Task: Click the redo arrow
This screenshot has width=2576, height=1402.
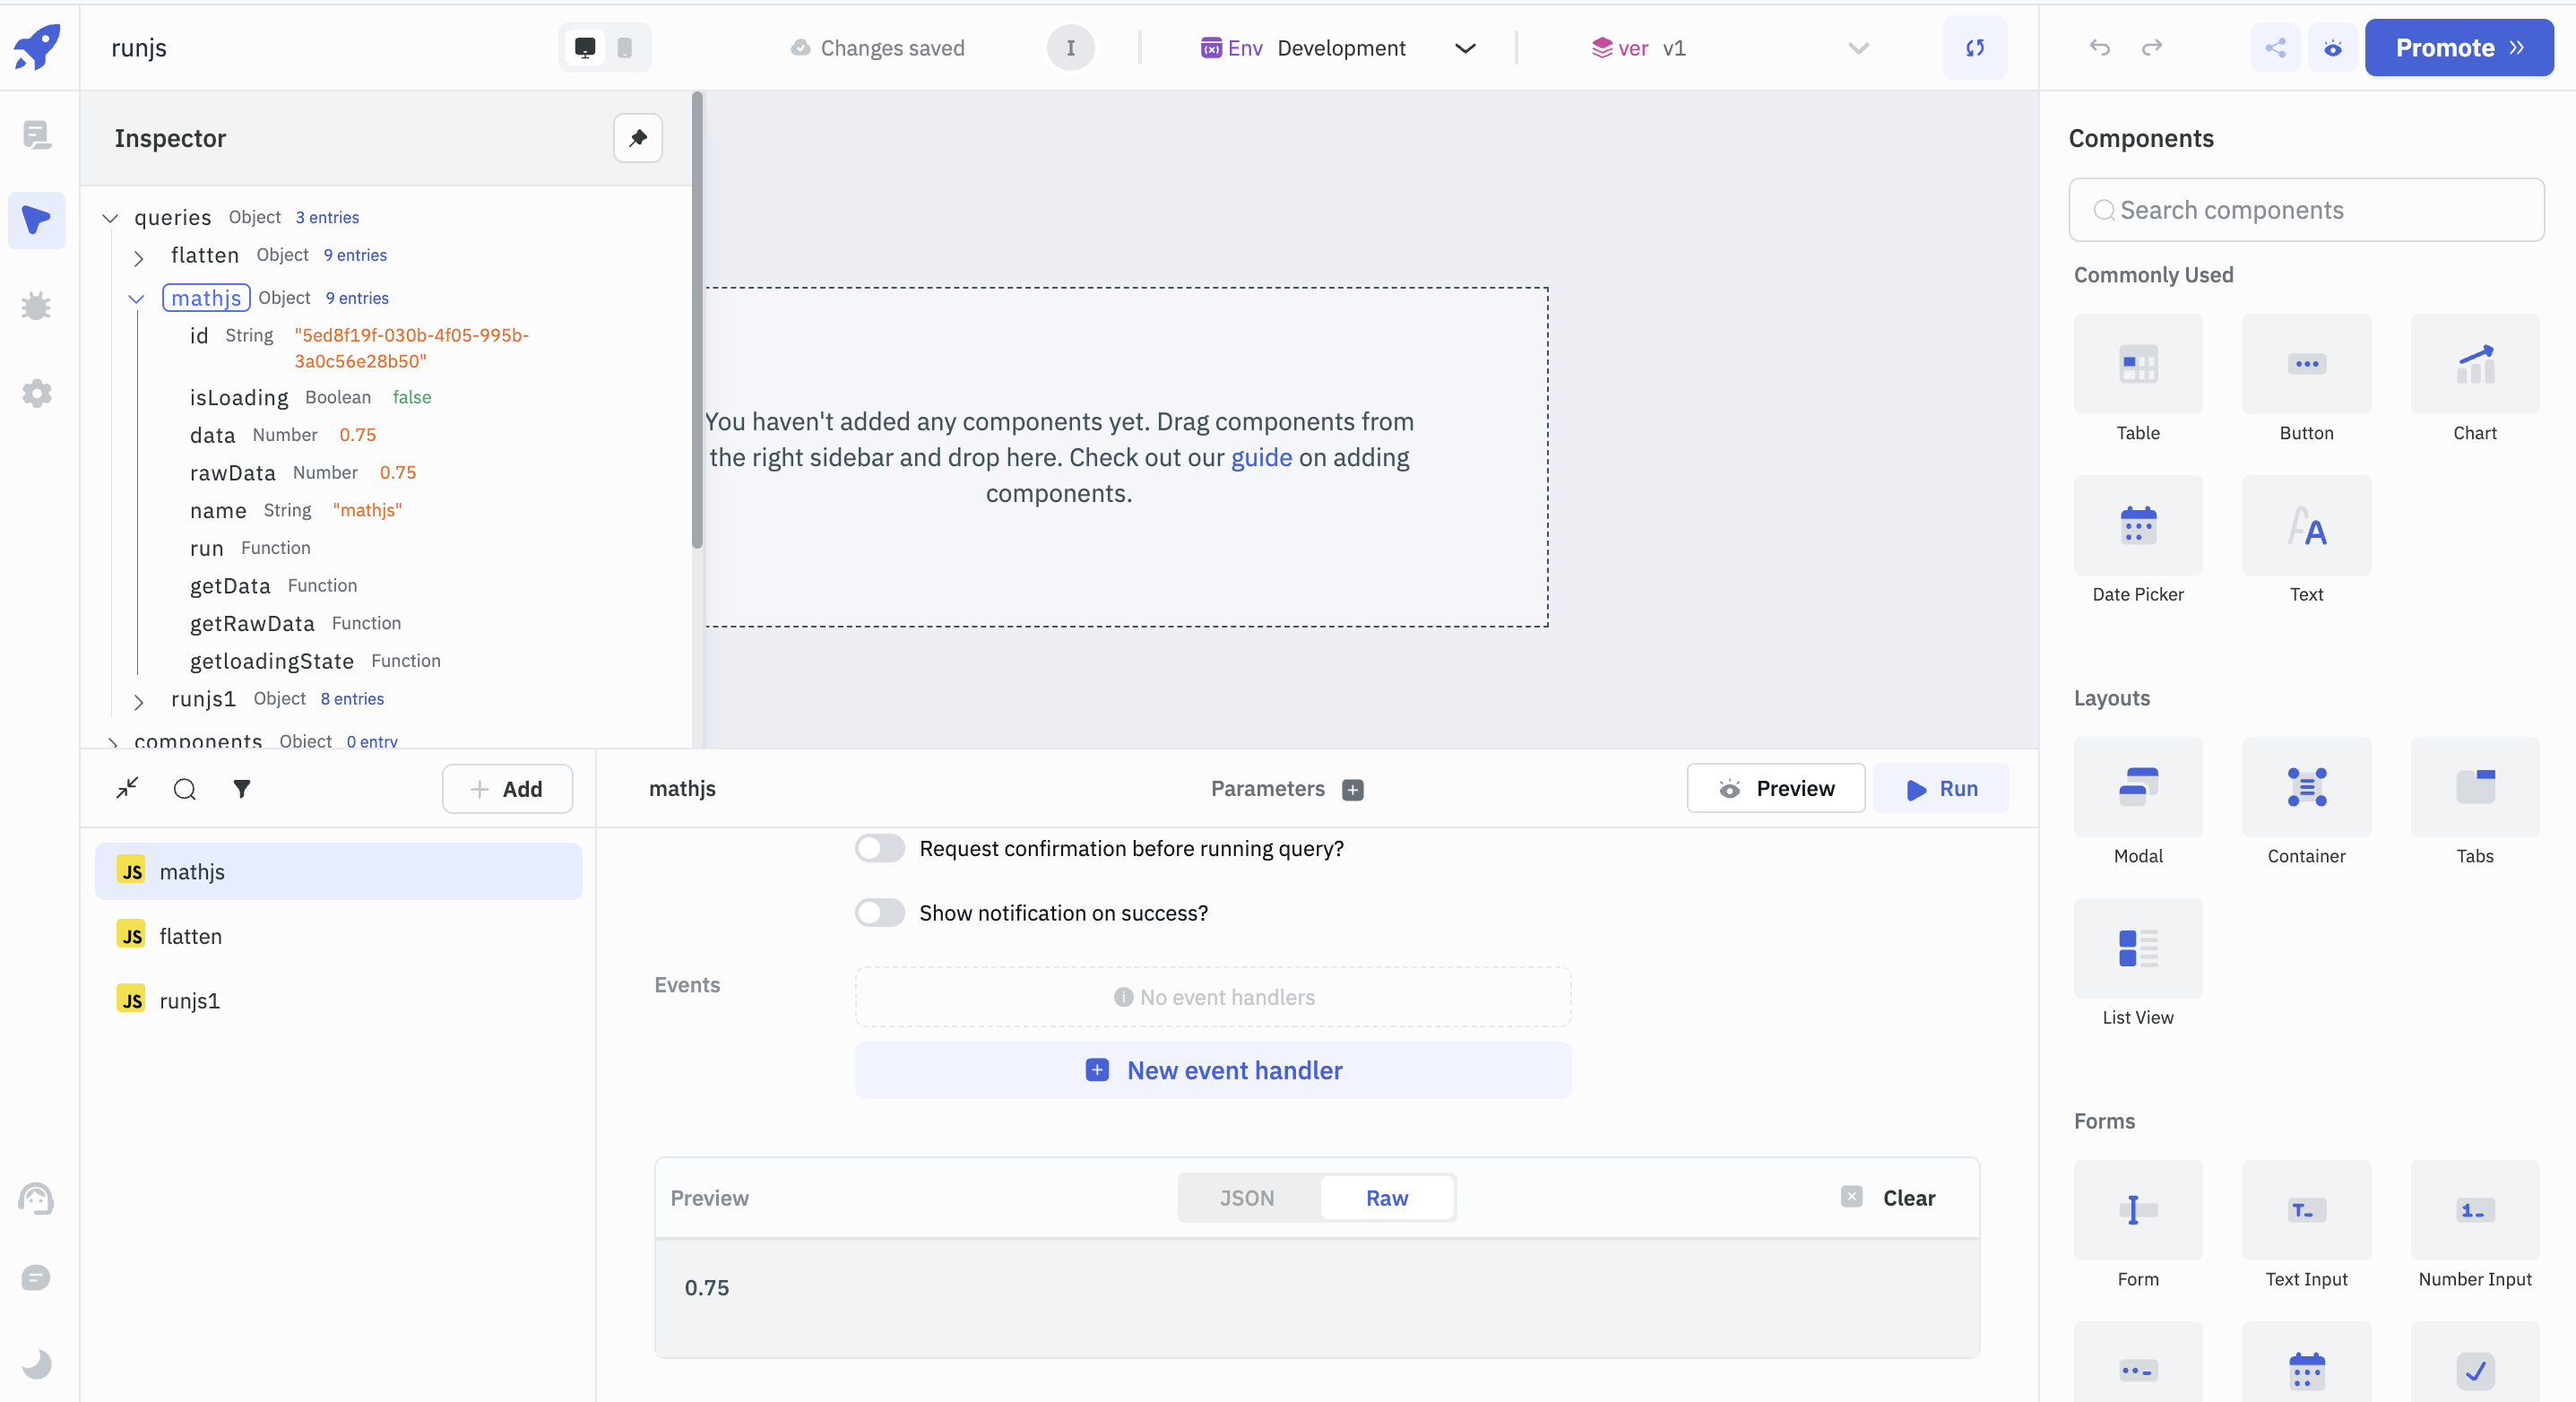Action: click(2152, 47)
